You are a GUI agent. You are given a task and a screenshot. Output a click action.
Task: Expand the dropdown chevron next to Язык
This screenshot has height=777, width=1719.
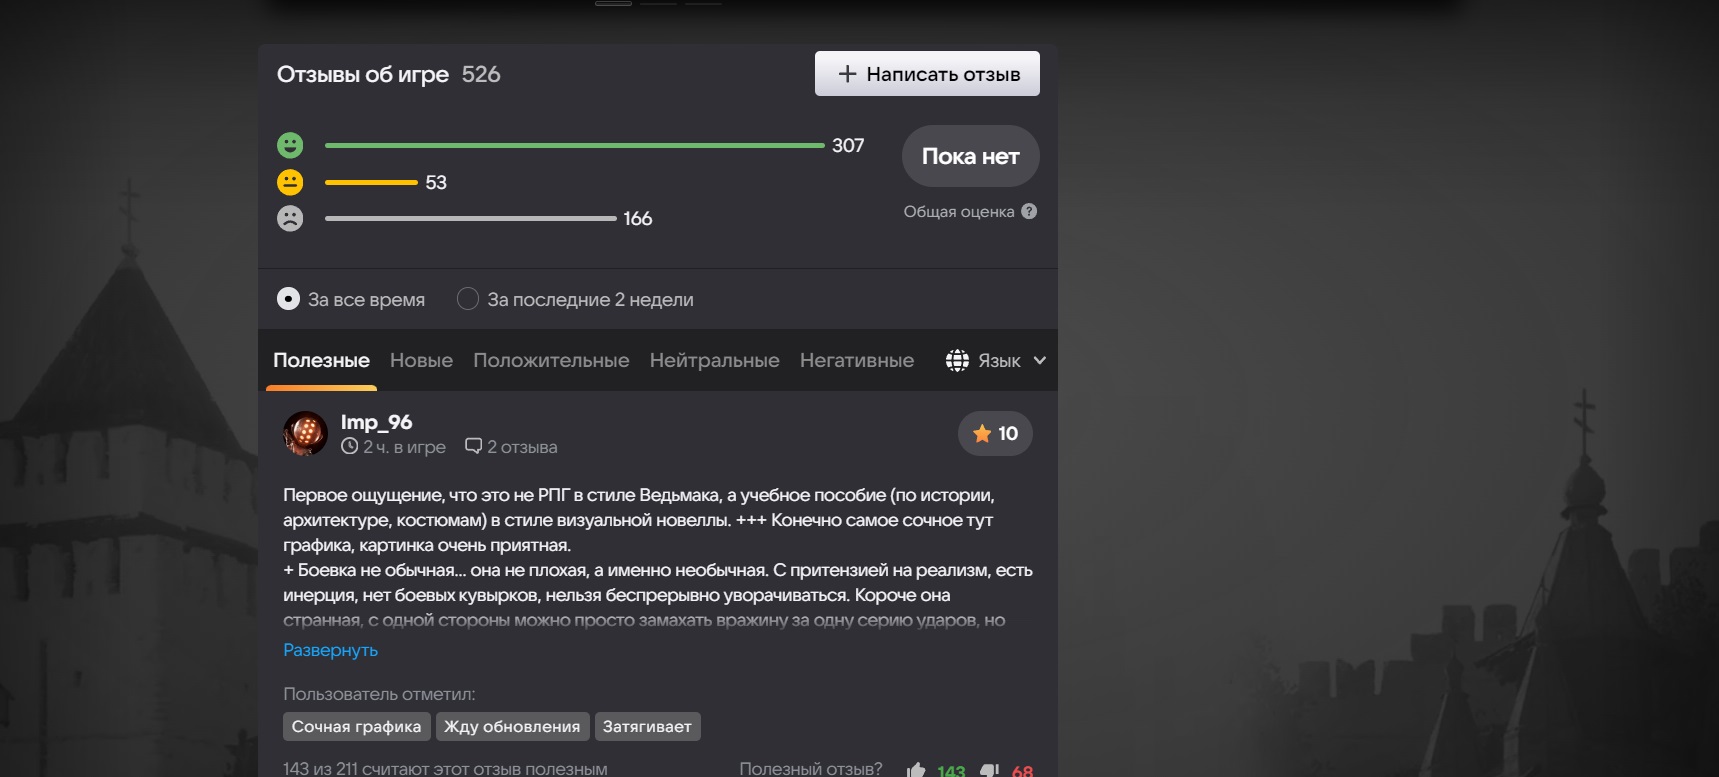[x=1039, y=361]
